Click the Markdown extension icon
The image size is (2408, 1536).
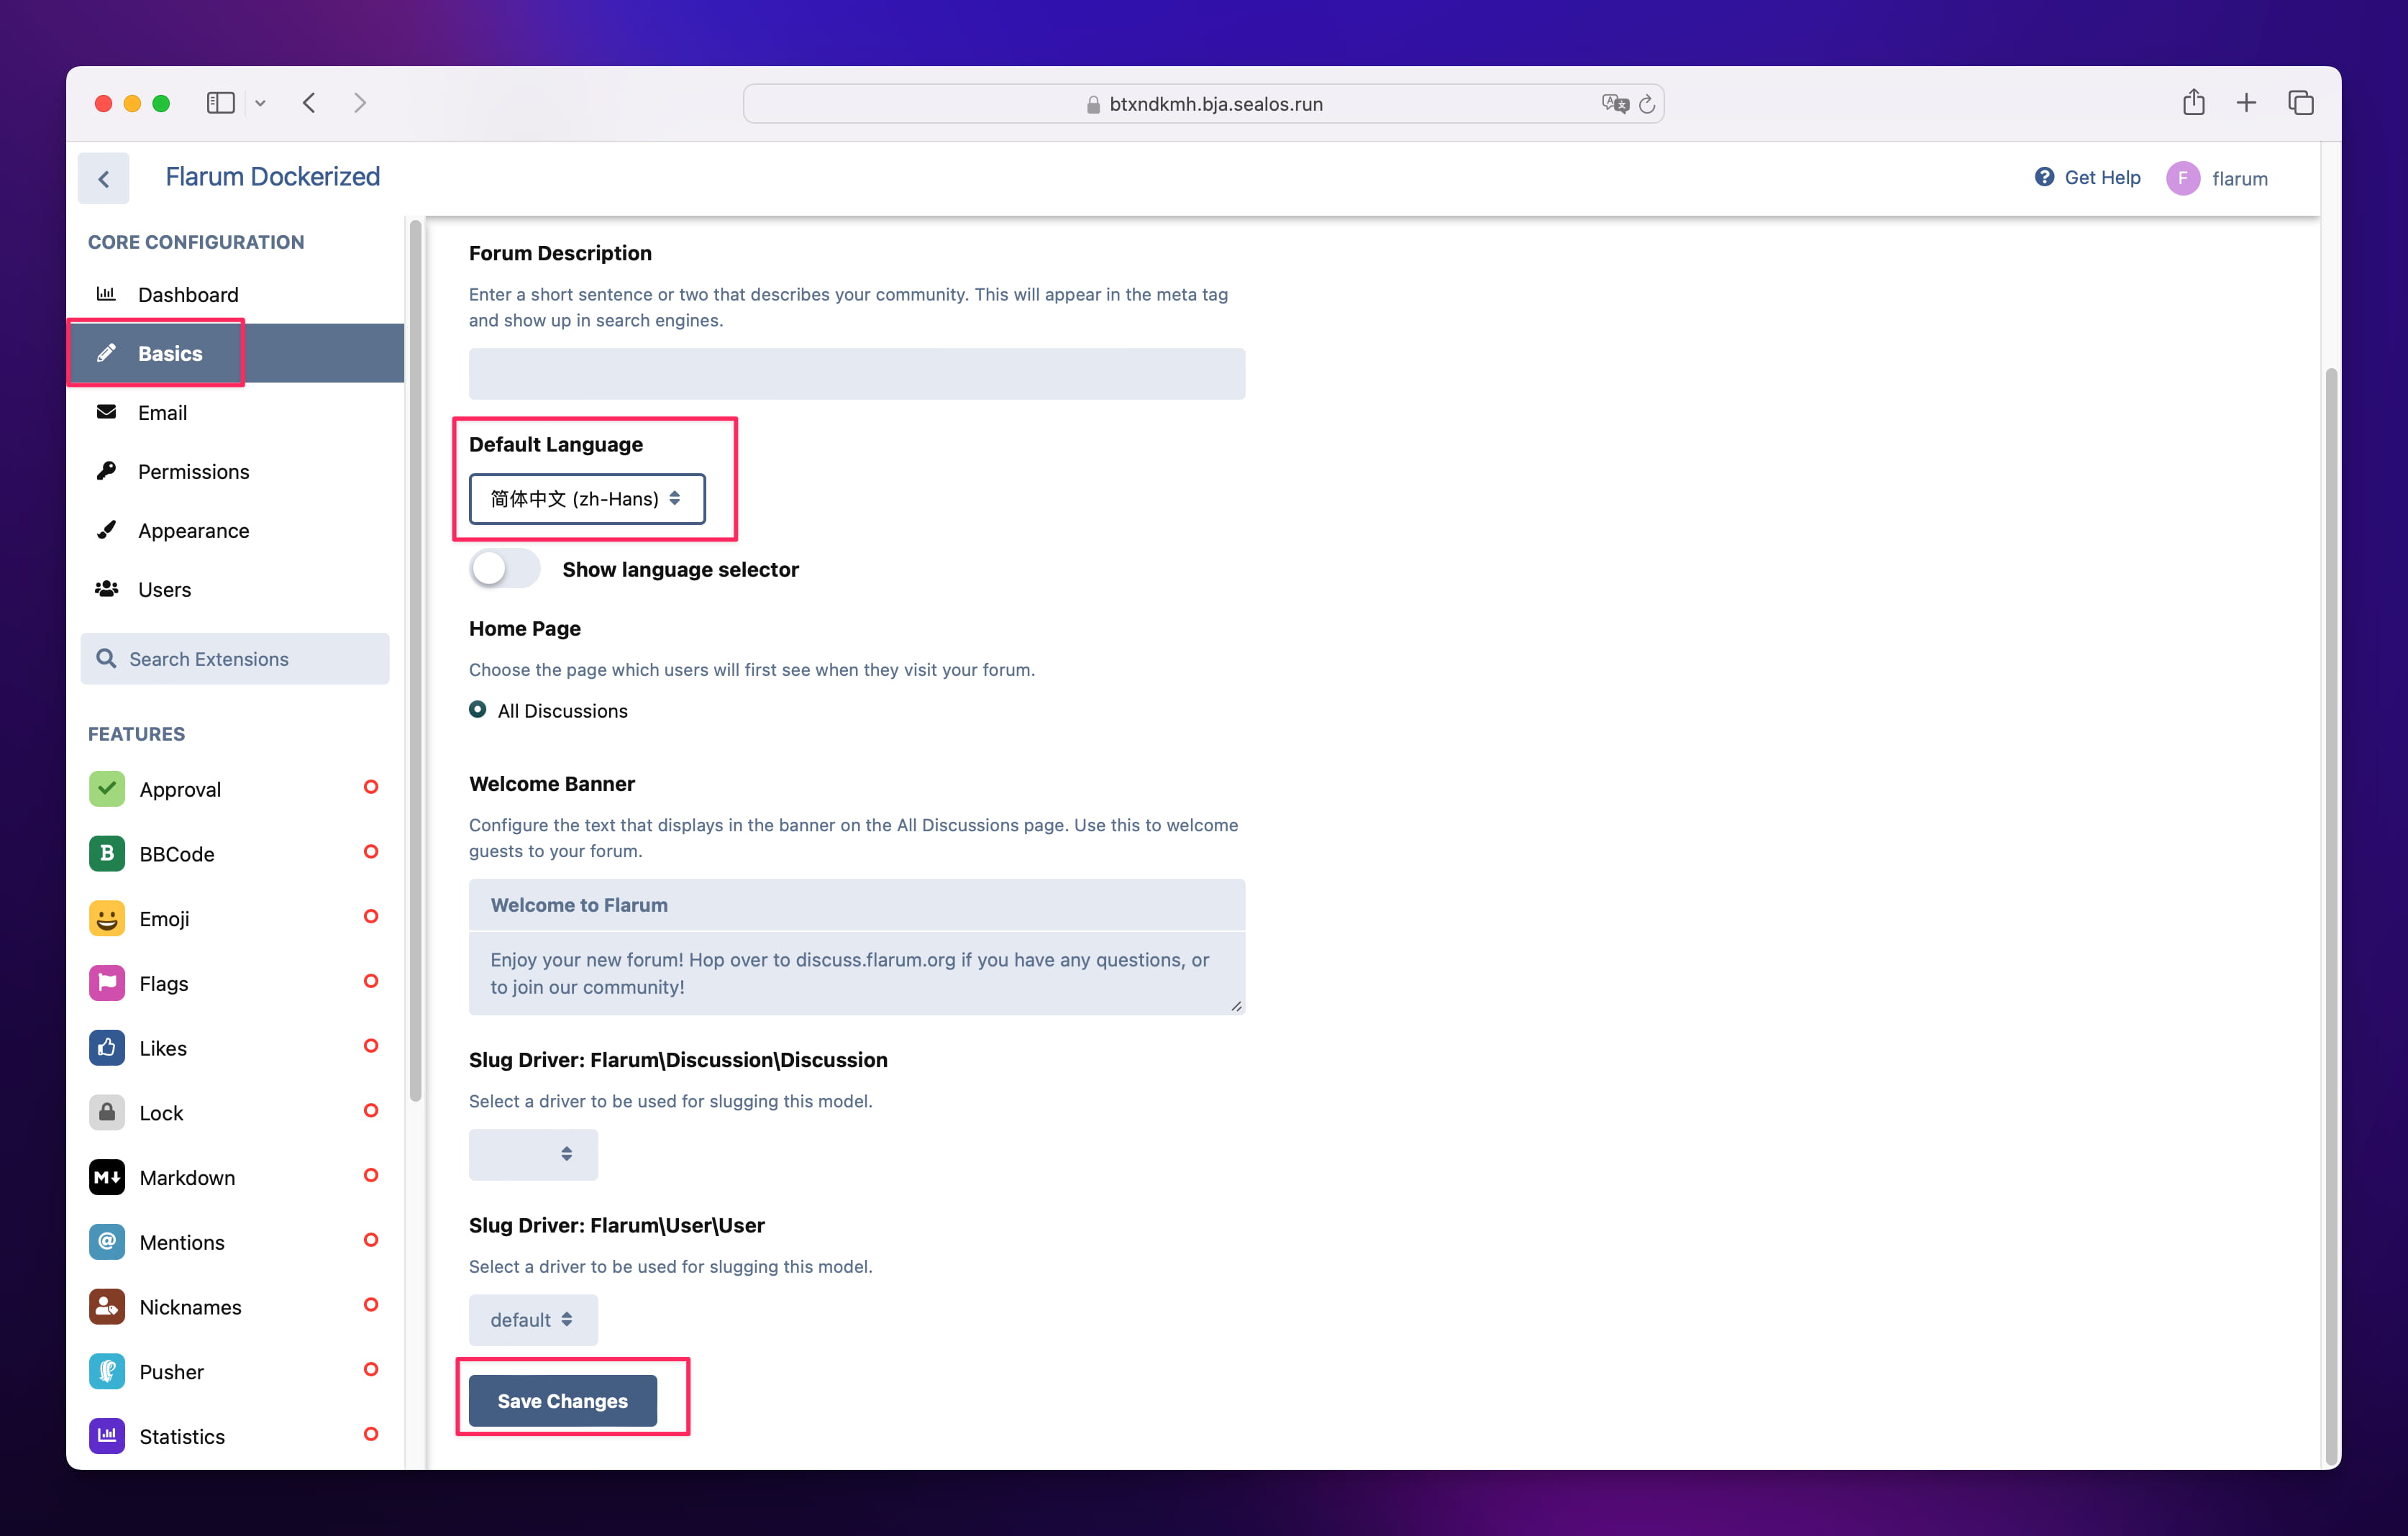[x=107, y=1177]
